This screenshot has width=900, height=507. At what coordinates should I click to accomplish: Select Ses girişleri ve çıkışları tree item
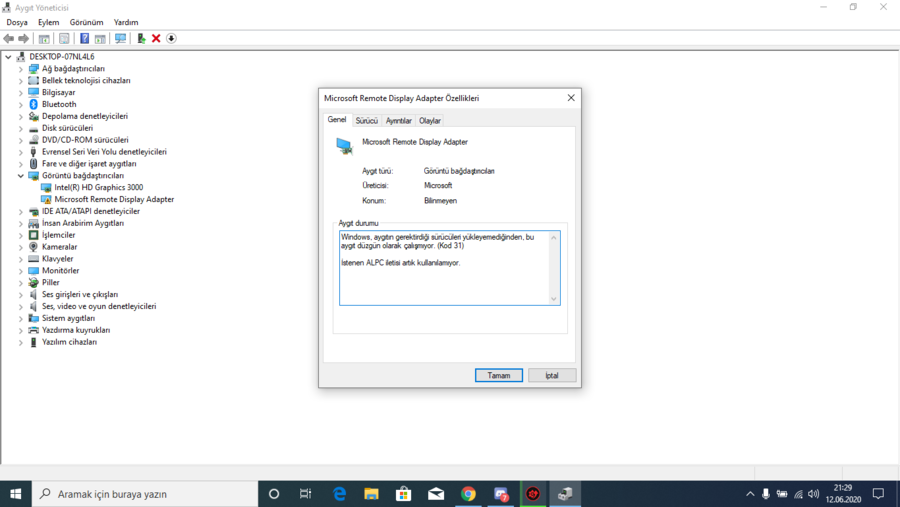[x=80, y=295]
